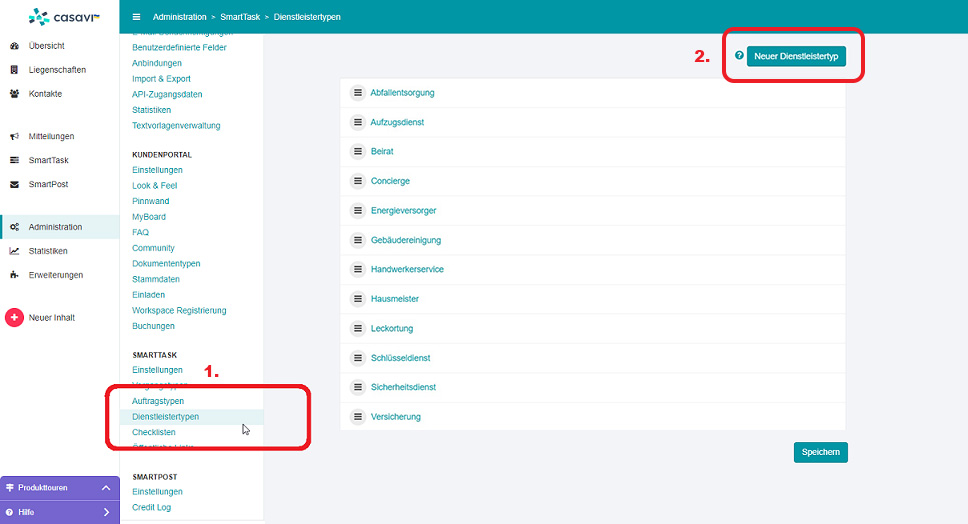
Task: Open the Schlüsseldienst provider type
Action: click(402, 358)
